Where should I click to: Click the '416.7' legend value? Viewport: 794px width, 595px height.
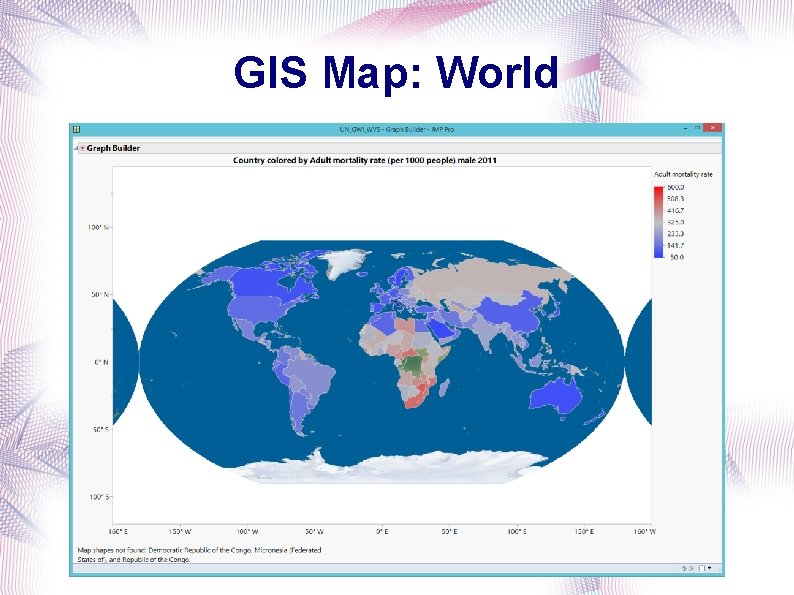tap(675, 211)
